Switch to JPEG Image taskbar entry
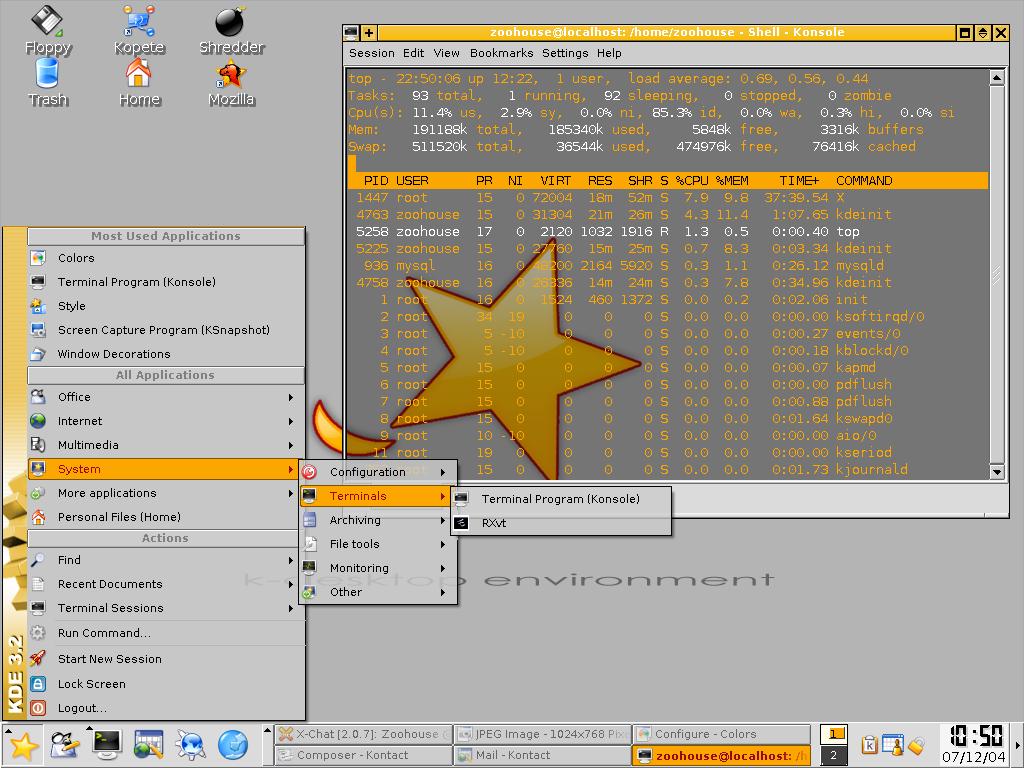 coord(542,734)
